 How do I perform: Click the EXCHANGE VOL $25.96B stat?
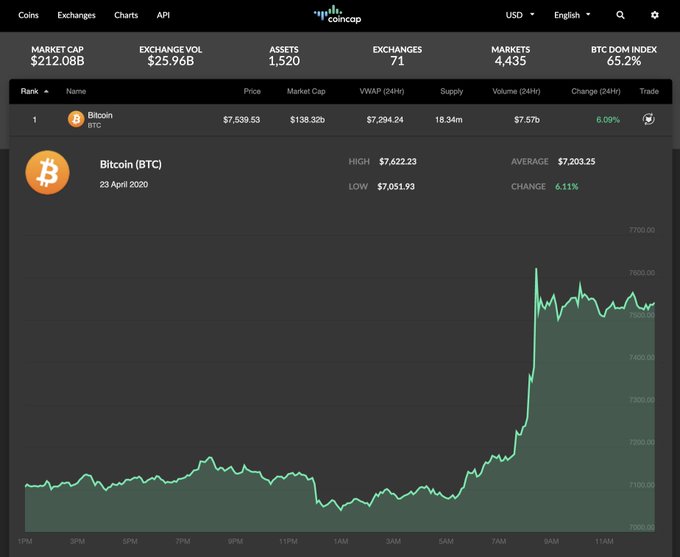pos(170,56)
